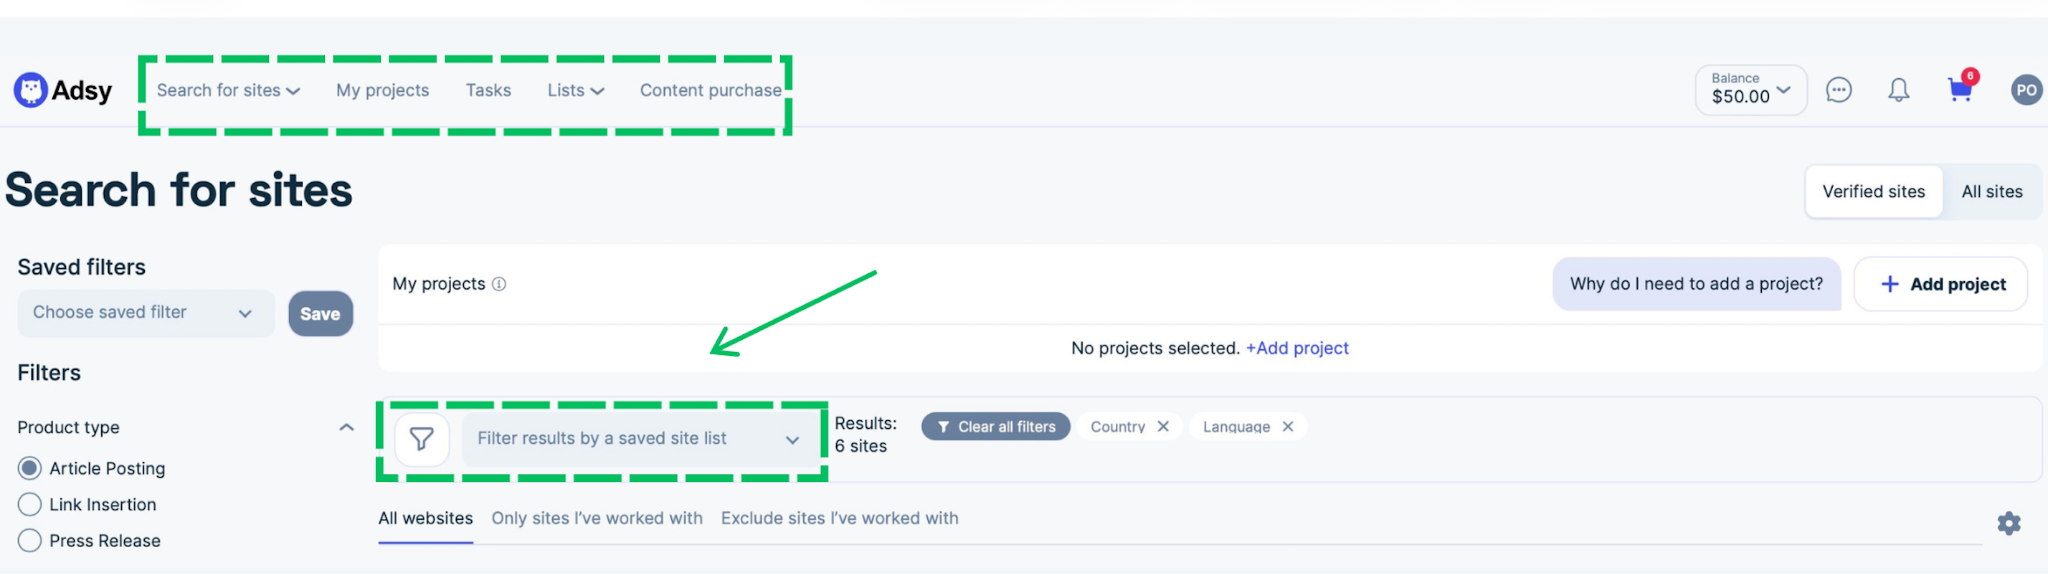Expand Filter results by saved site list
This screenshot has width=2048, height=574.
[640, 439]
